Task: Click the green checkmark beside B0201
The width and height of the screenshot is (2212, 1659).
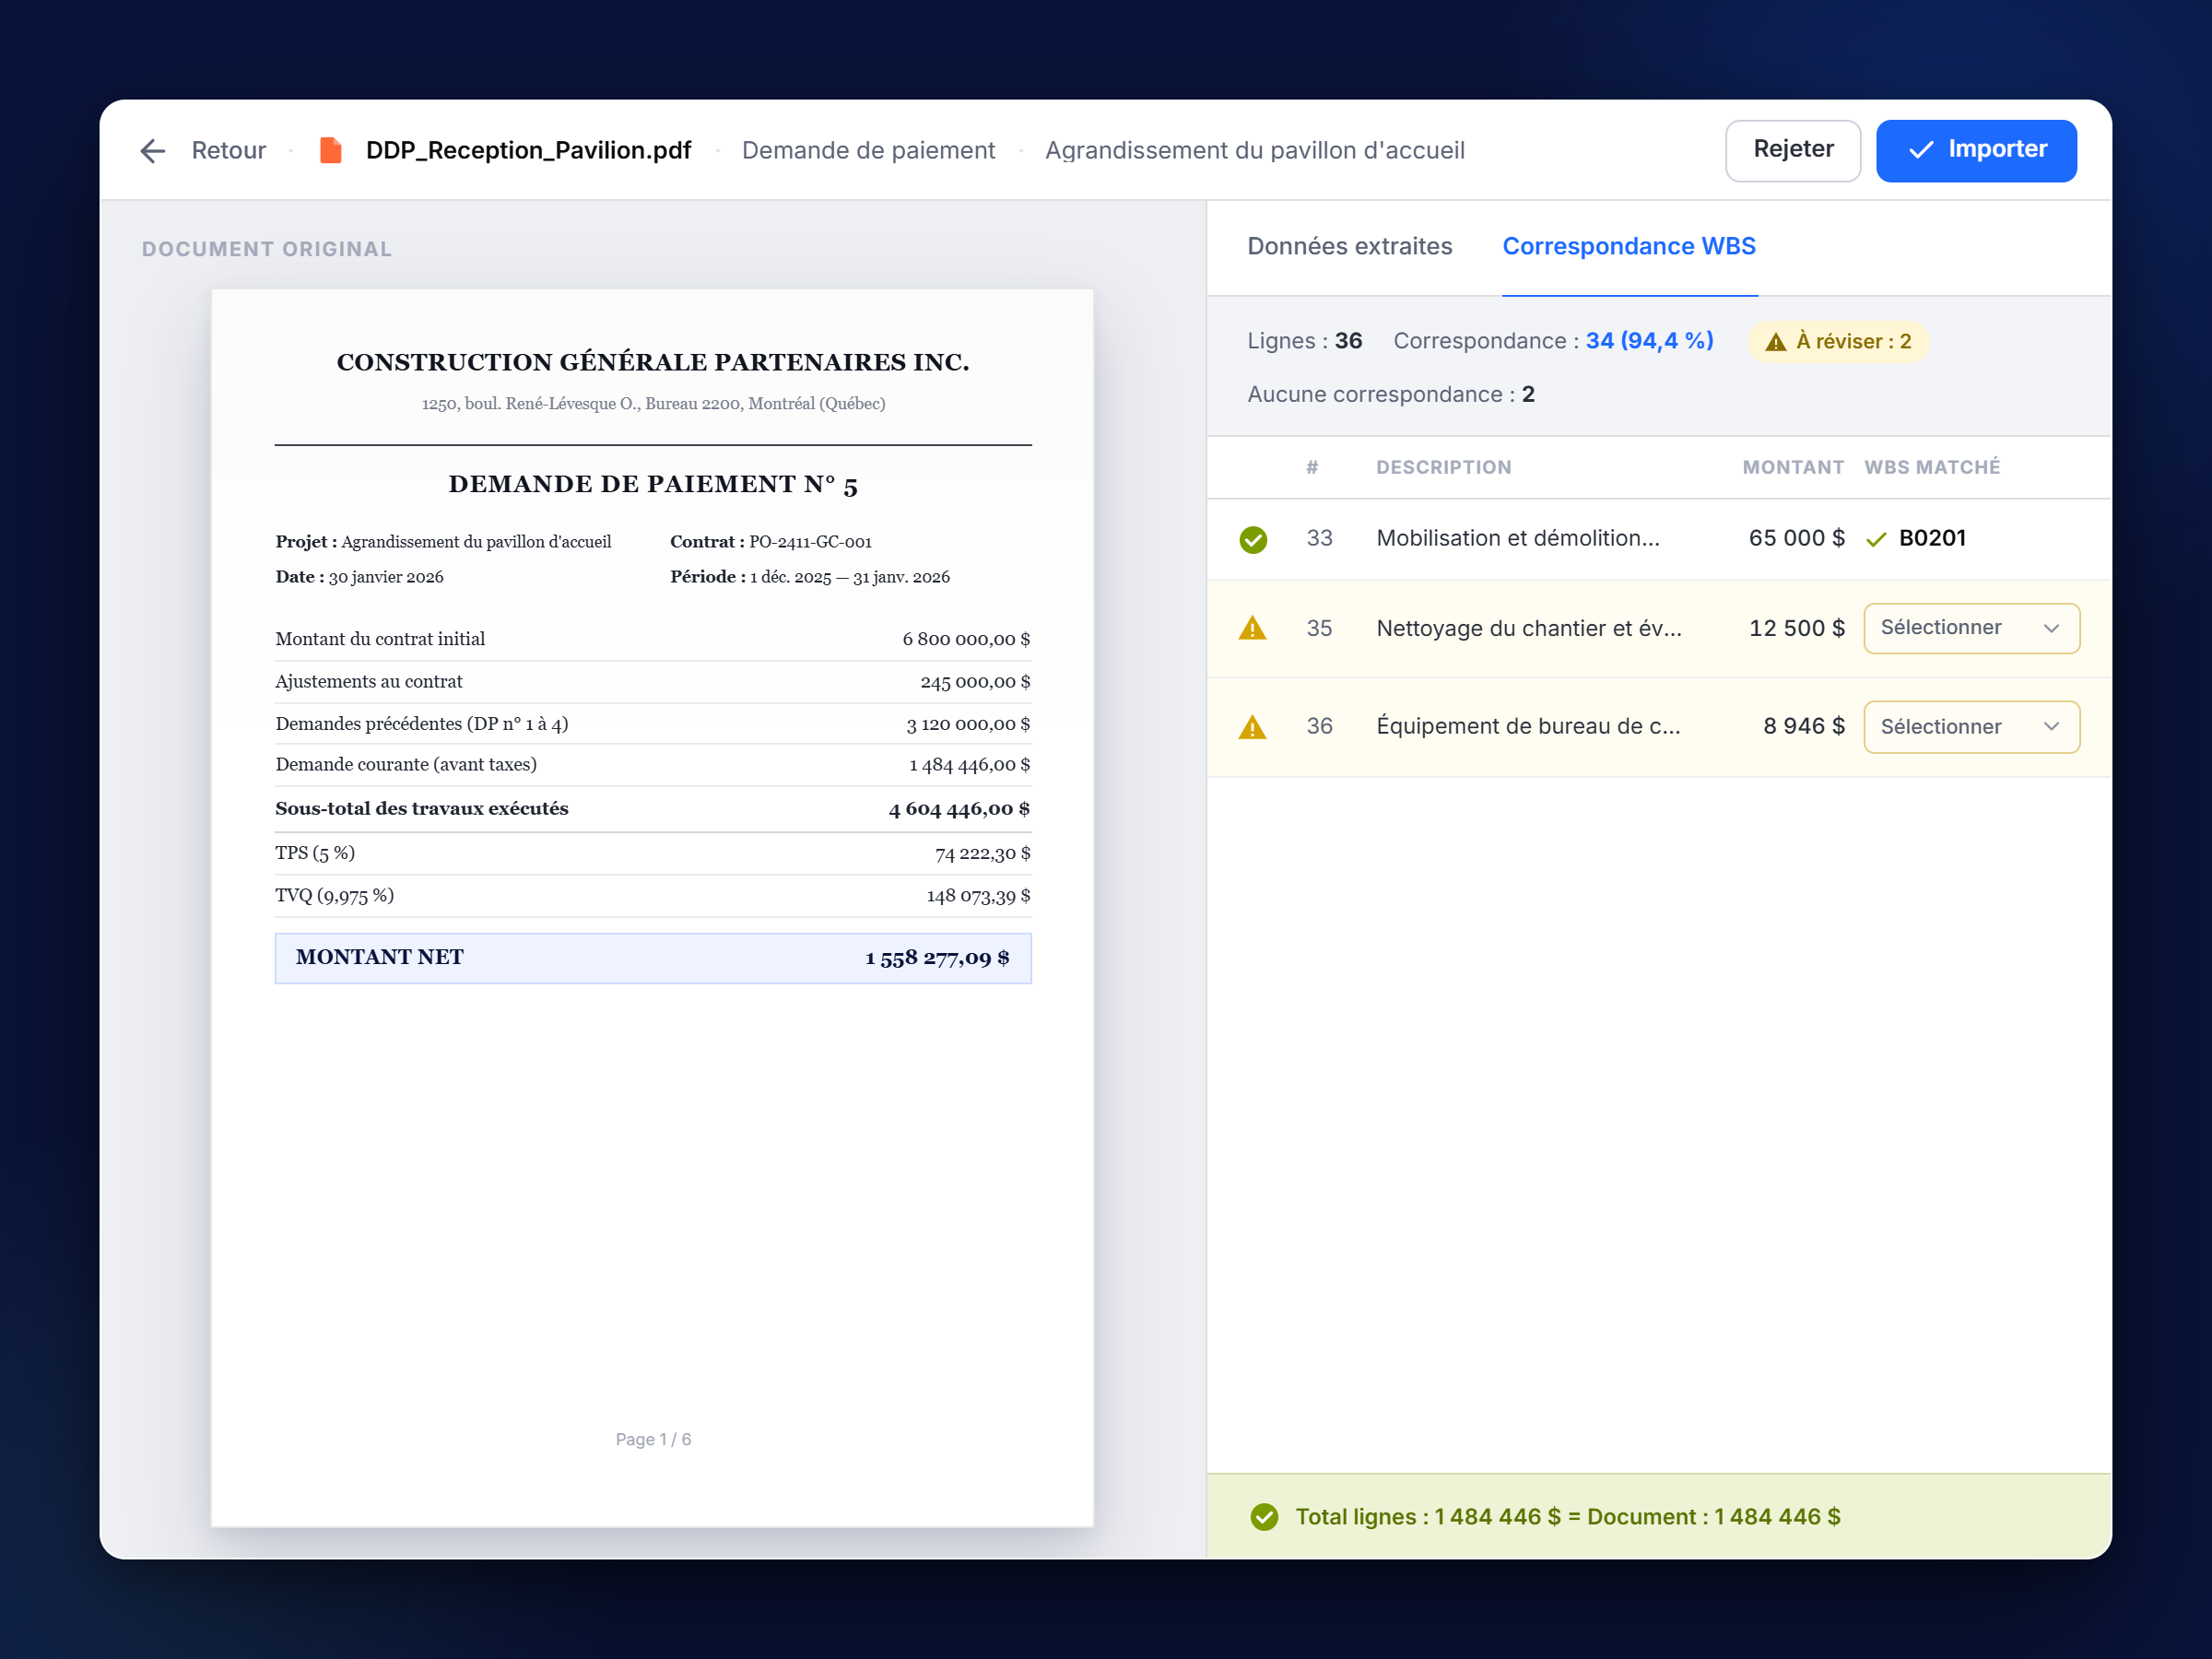Action: [1876, 540]
